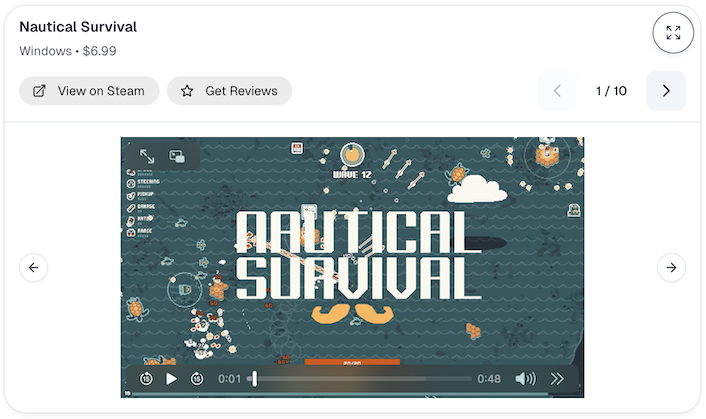The image size is (706, 419).
Task: Show the next media with right arrow
Action: click(x=671, y=267)
